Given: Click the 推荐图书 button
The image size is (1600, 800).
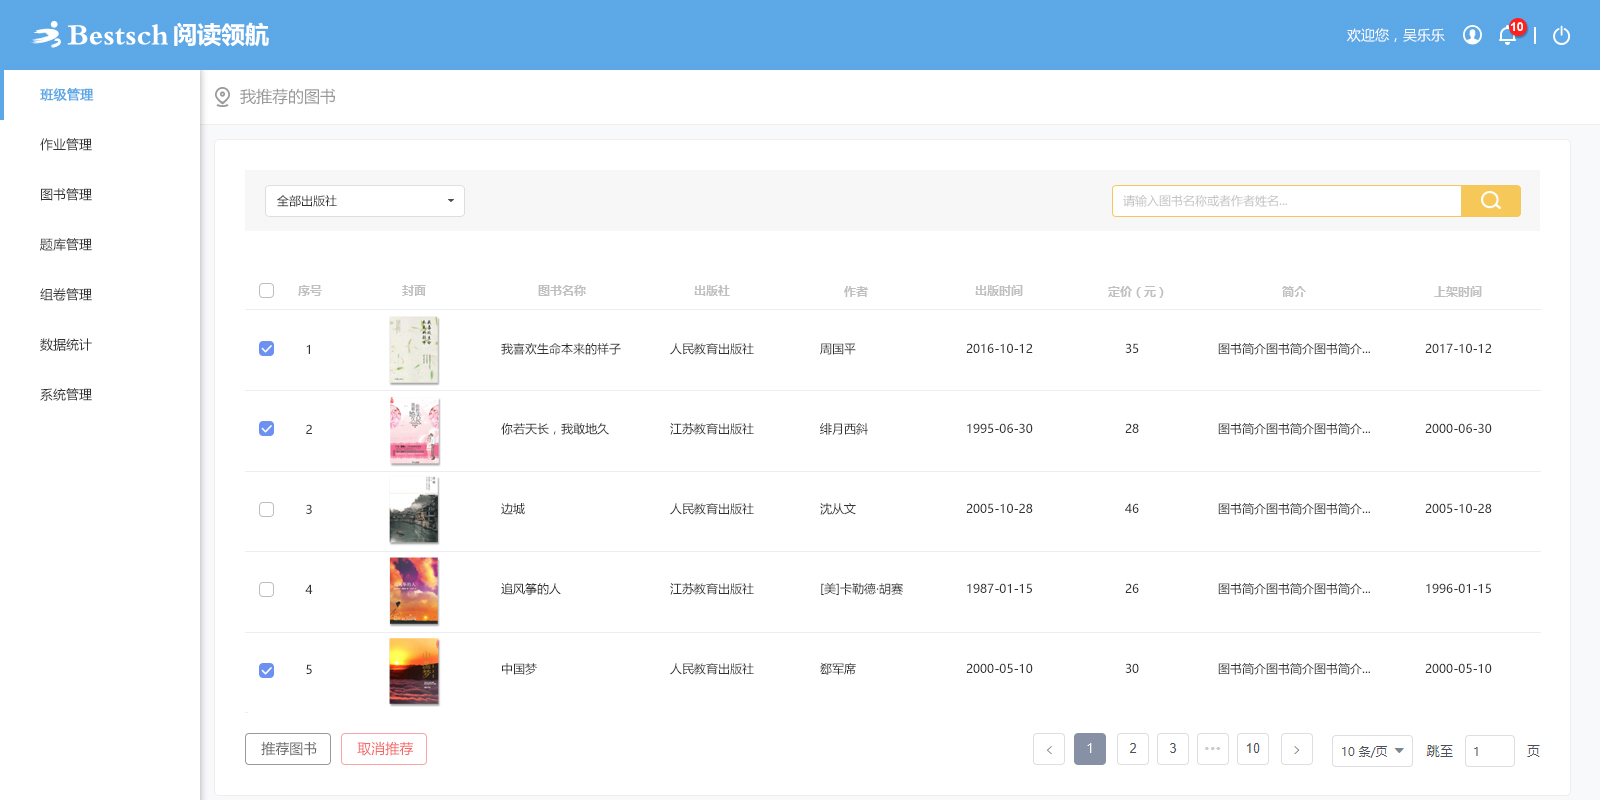Looking at the screenshot, I should [x=288, y=749].
